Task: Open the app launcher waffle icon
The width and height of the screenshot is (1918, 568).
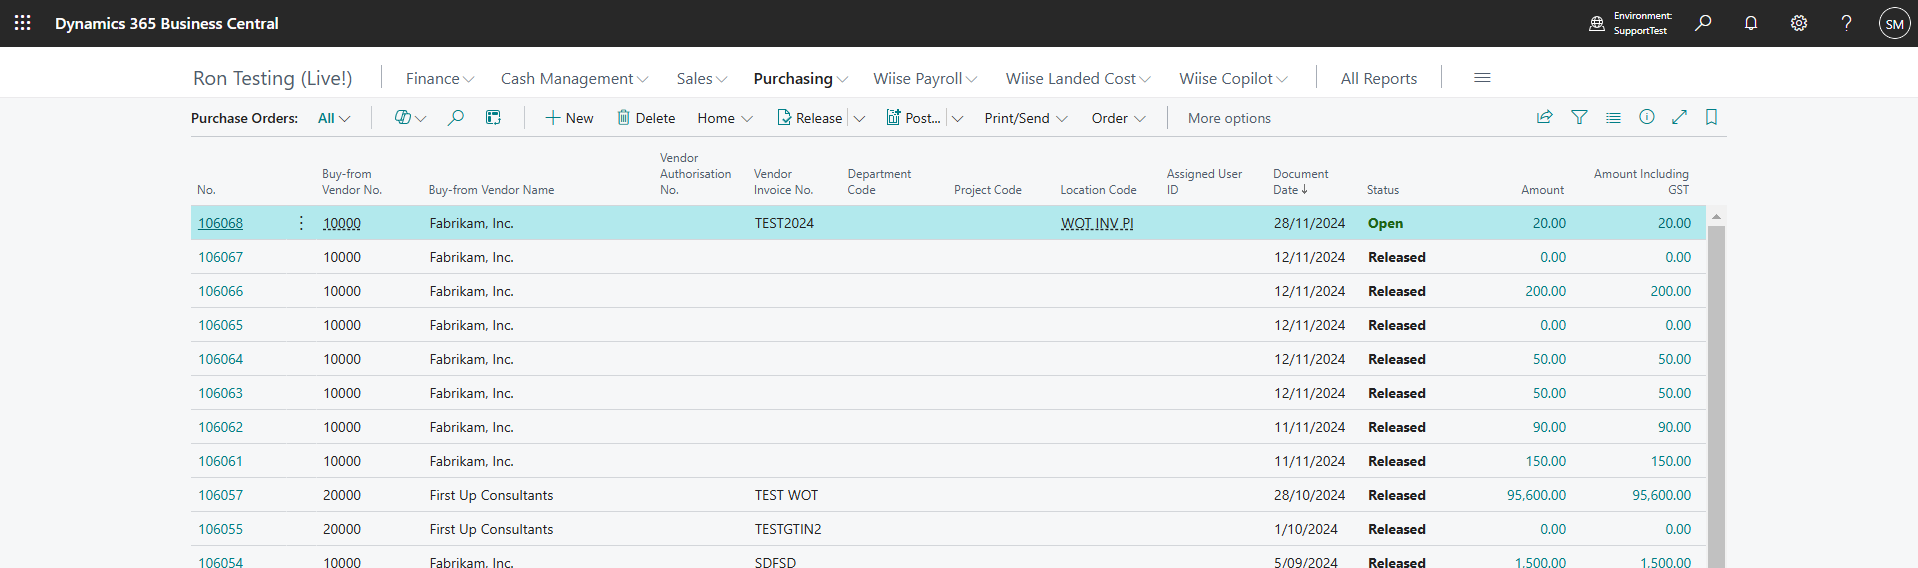Action: pyautogui.click(x=23, y=23)
